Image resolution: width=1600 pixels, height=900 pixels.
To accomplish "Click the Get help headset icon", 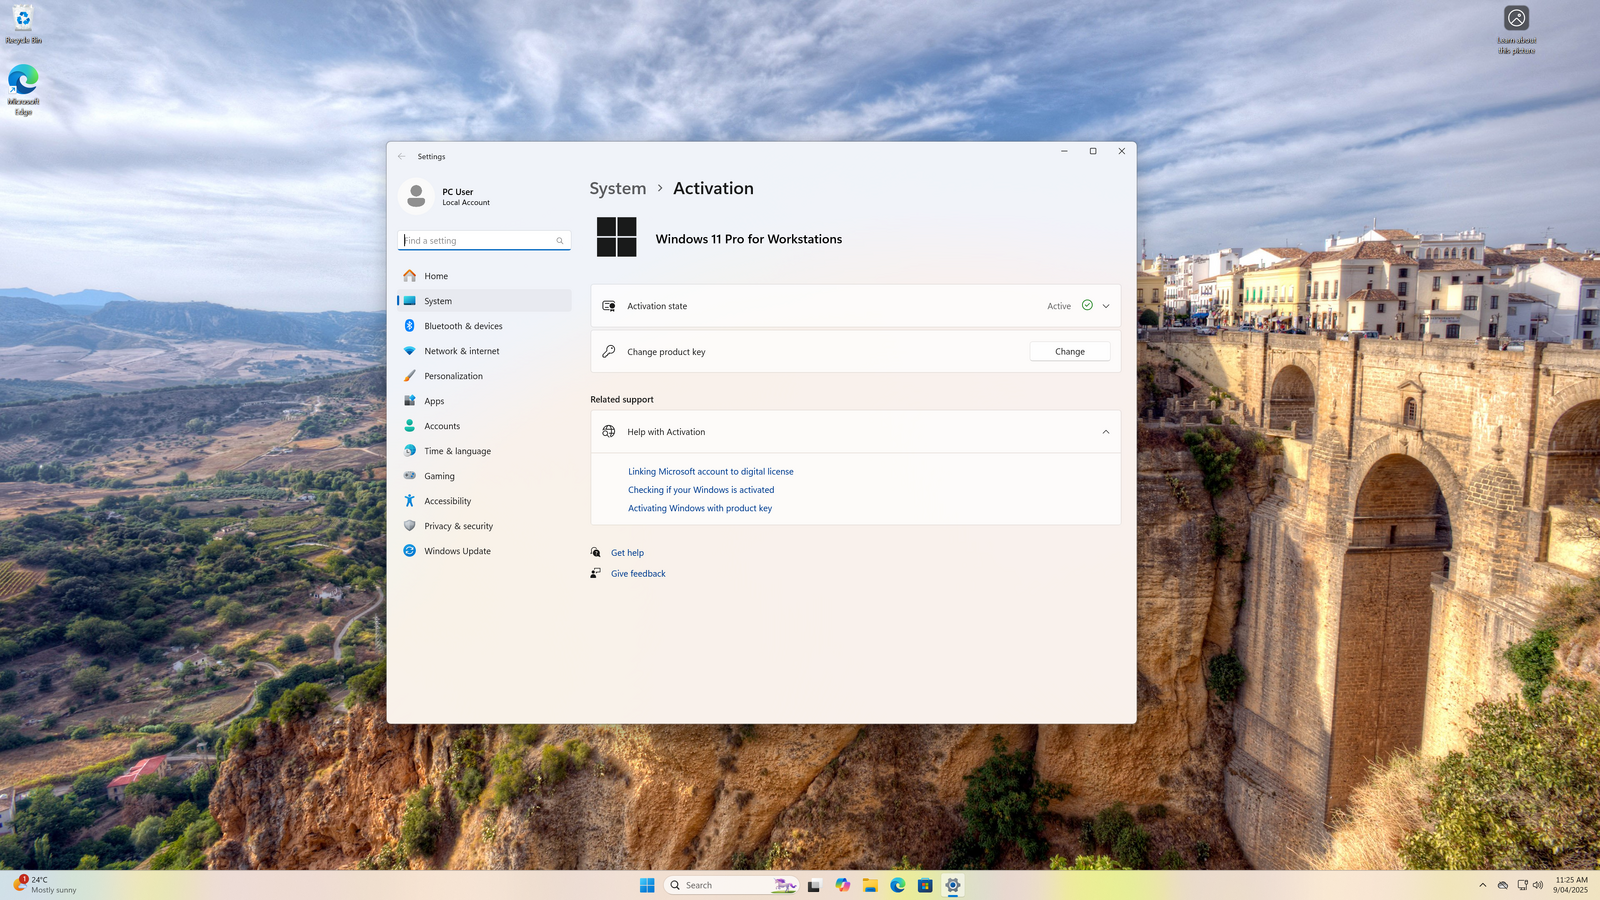I will (x=596, y=552).
